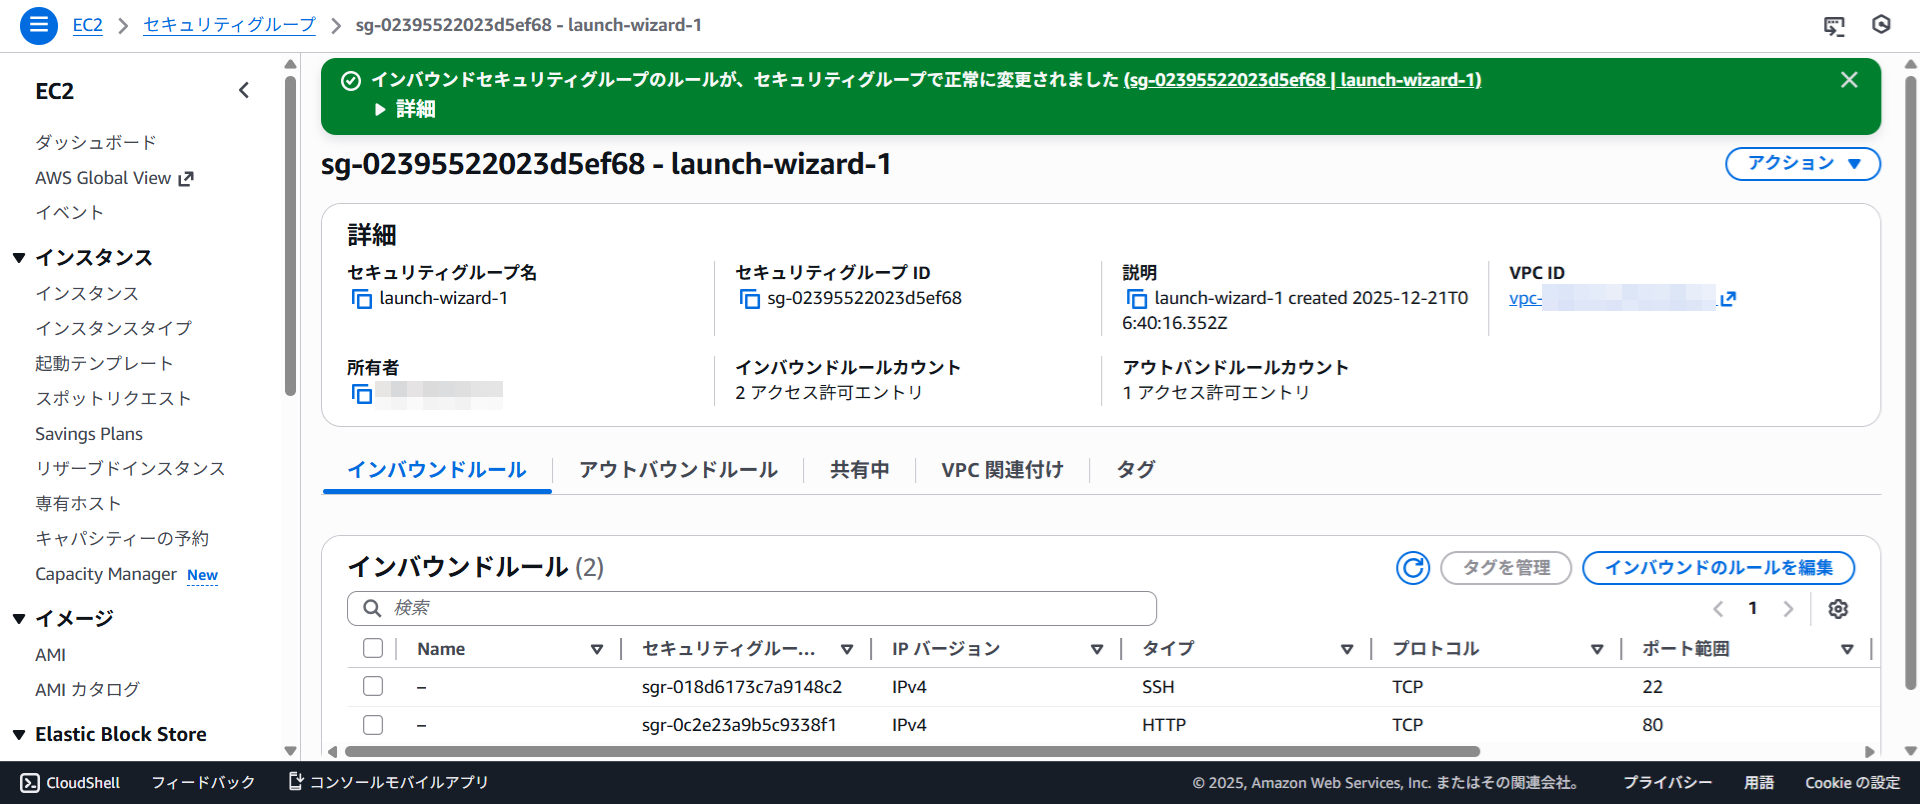1920x804 pixels.
Task: Dismiss the green success notification
Action: click(1849, 80)
